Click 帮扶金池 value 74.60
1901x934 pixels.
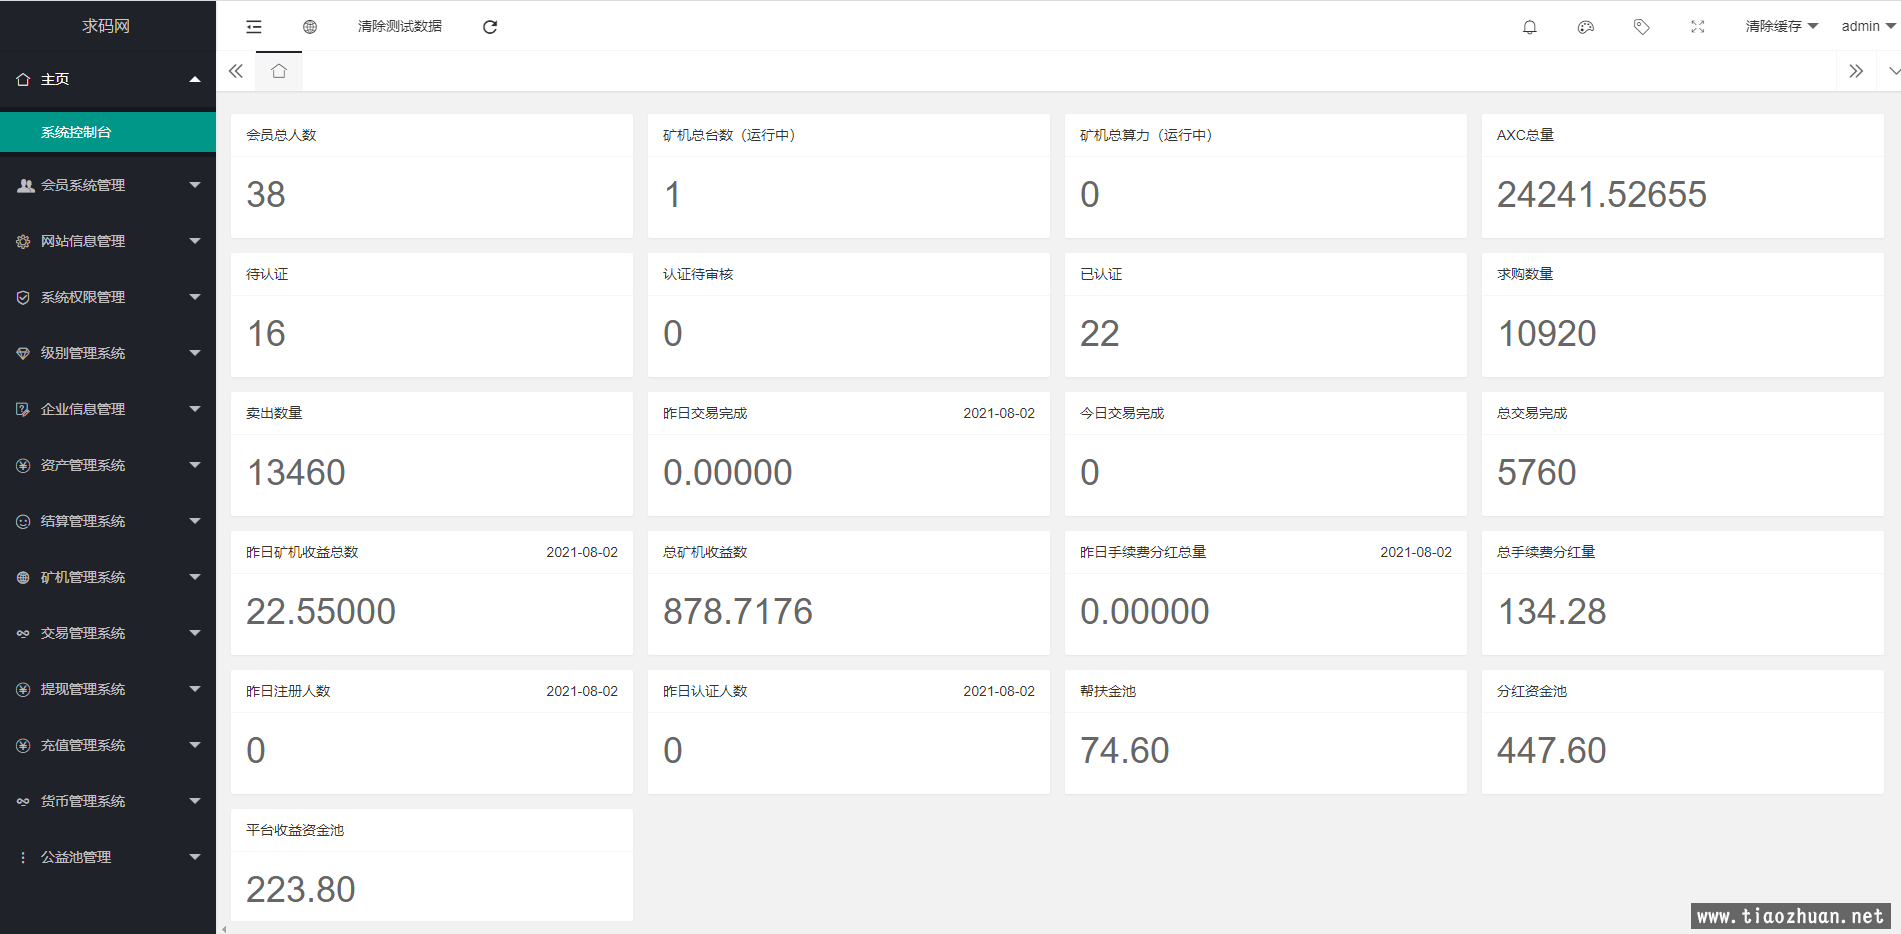click(1125, 750)
